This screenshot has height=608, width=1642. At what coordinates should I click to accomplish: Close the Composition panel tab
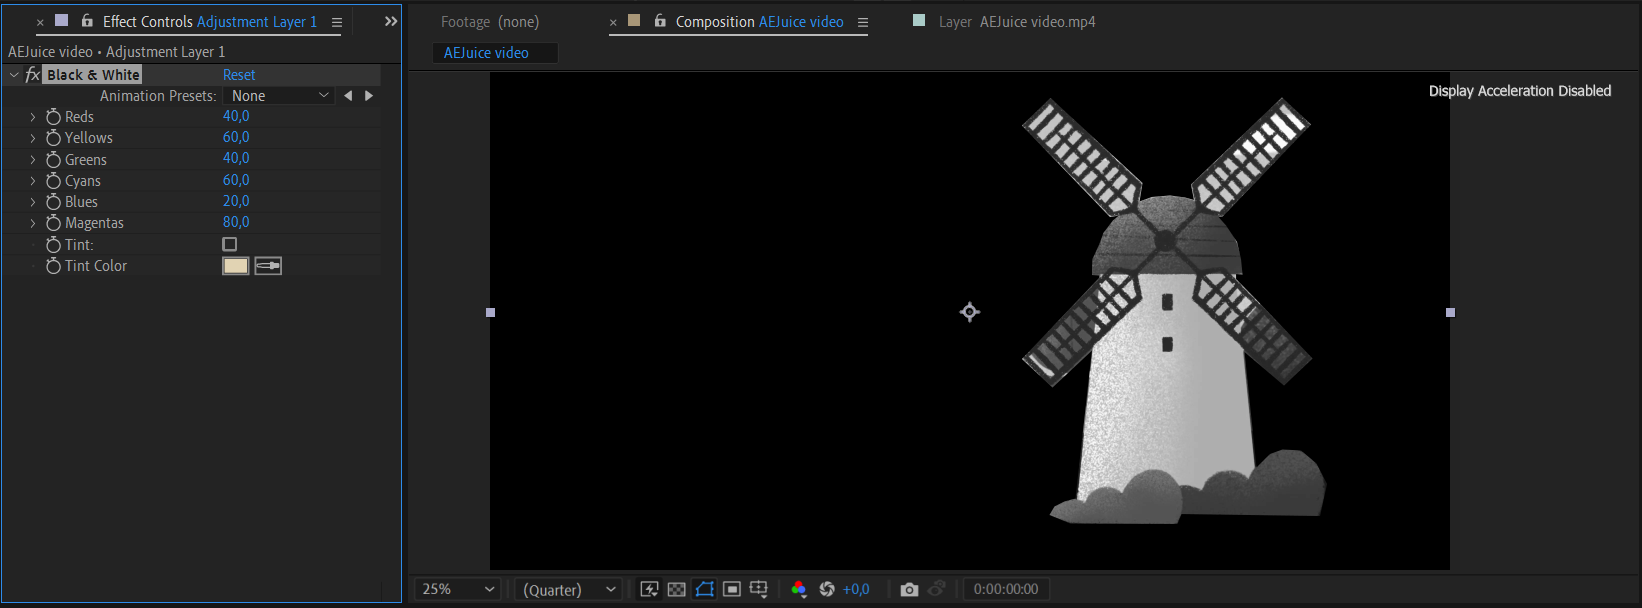tap(613, 22)
